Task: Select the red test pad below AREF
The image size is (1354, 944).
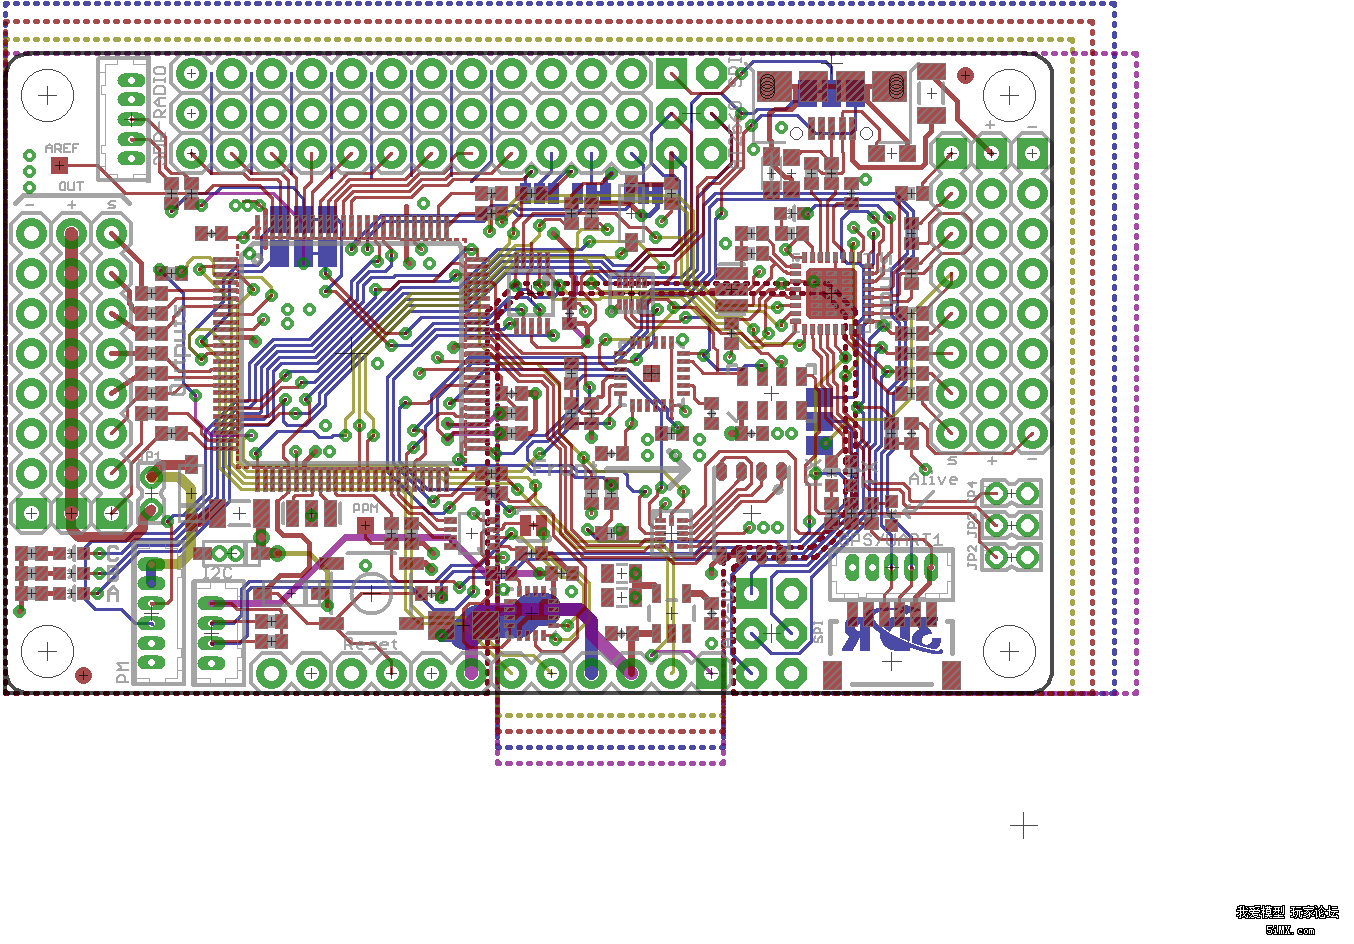Action: click(60, 165)
